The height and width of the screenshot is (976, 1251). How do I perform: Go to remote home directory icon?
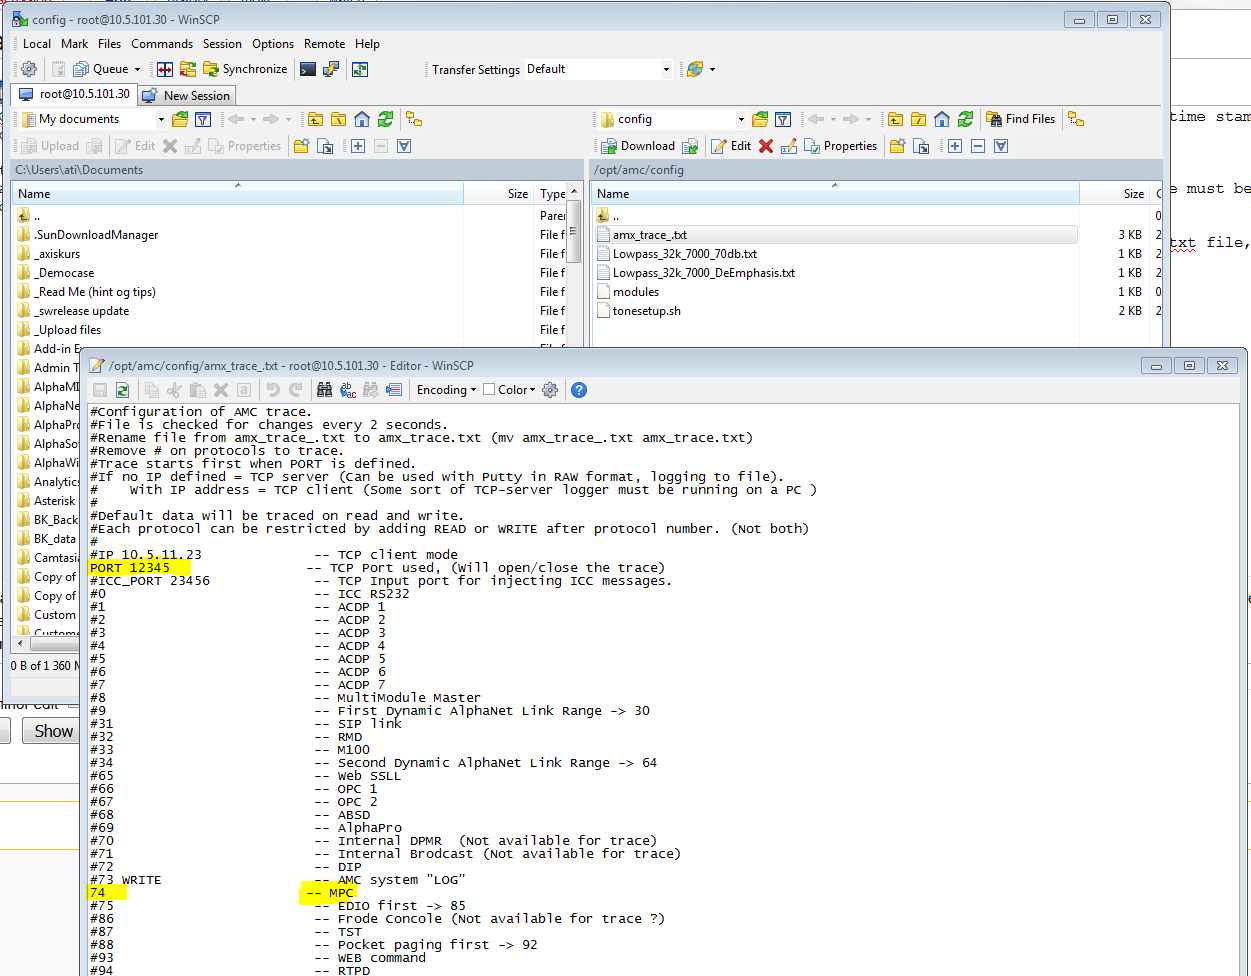point(942,119)
